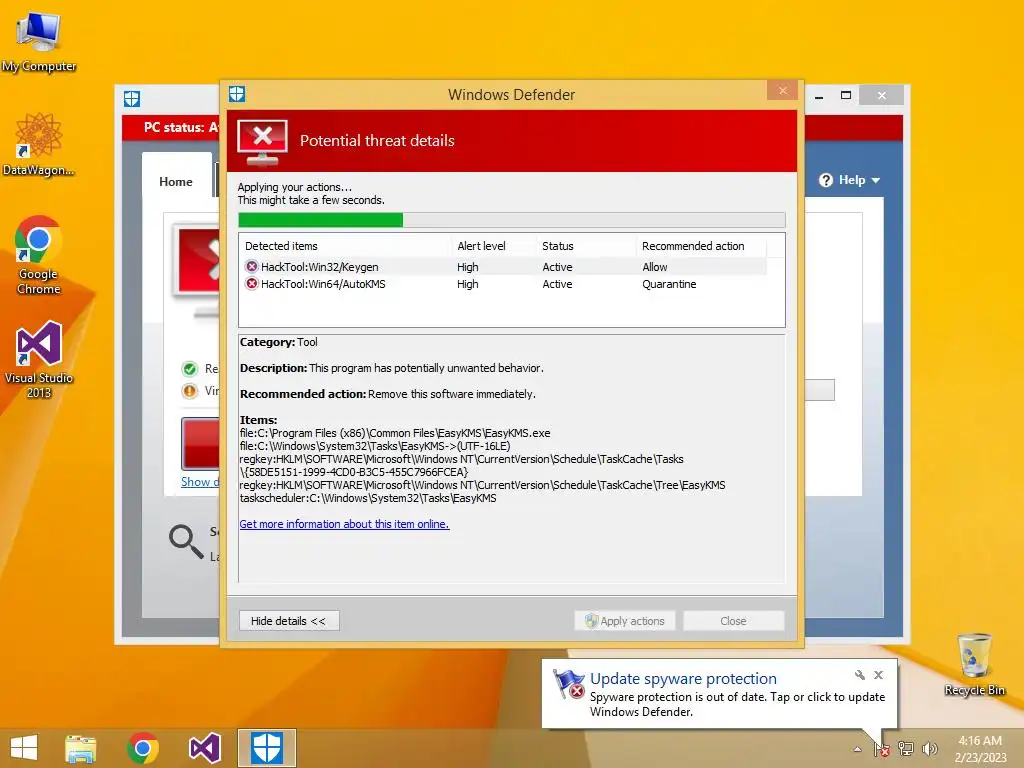
Task: Open My Computer desktop icon
Action: (x=39, y=42)
